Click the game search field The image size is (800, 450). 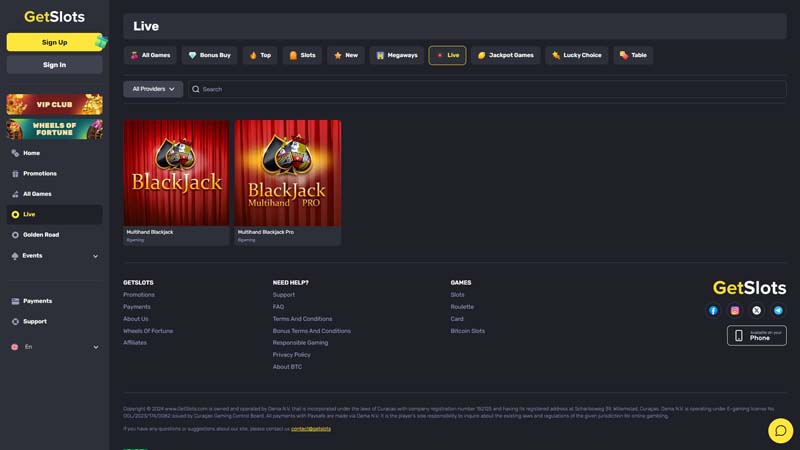pyautogui.click(x=487, y=89)
